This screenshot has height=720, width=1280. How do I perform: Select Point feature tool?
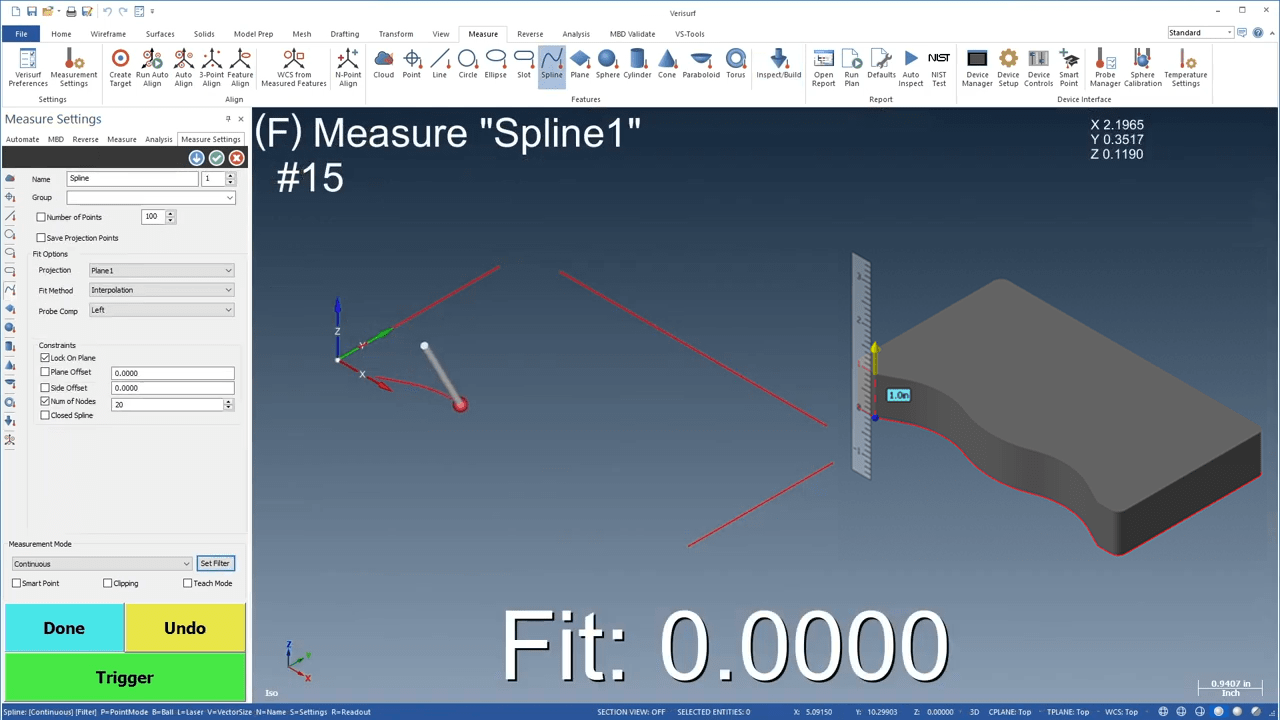click(x=412, y=64)
